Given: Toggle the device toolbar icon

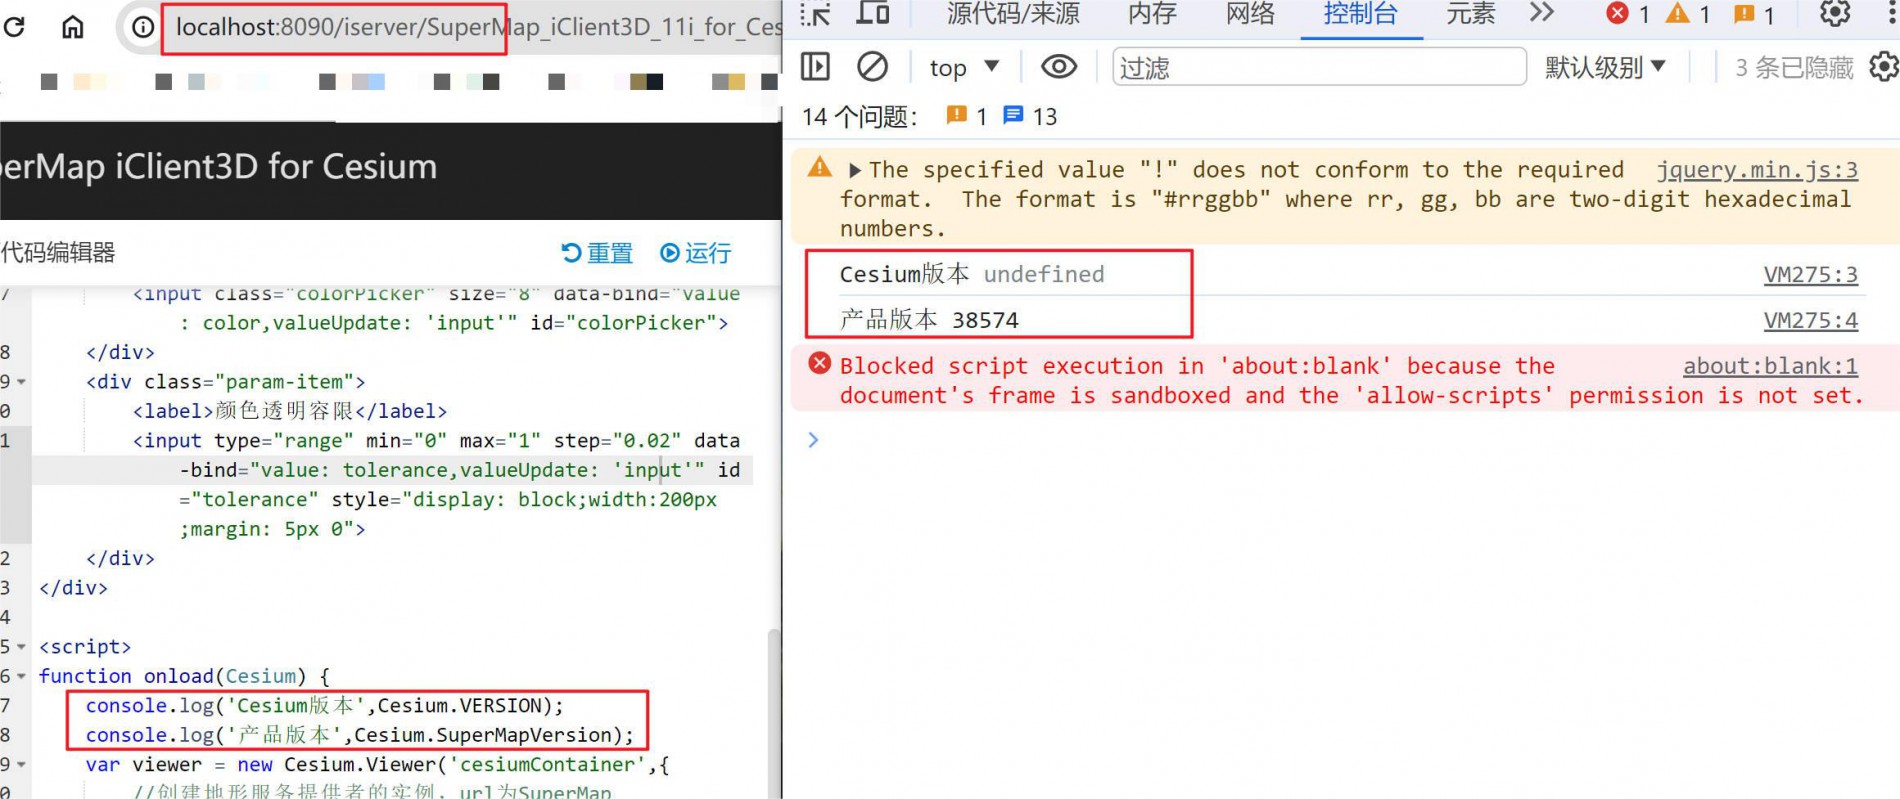Looking at the screenshot, I should point(873,14).
